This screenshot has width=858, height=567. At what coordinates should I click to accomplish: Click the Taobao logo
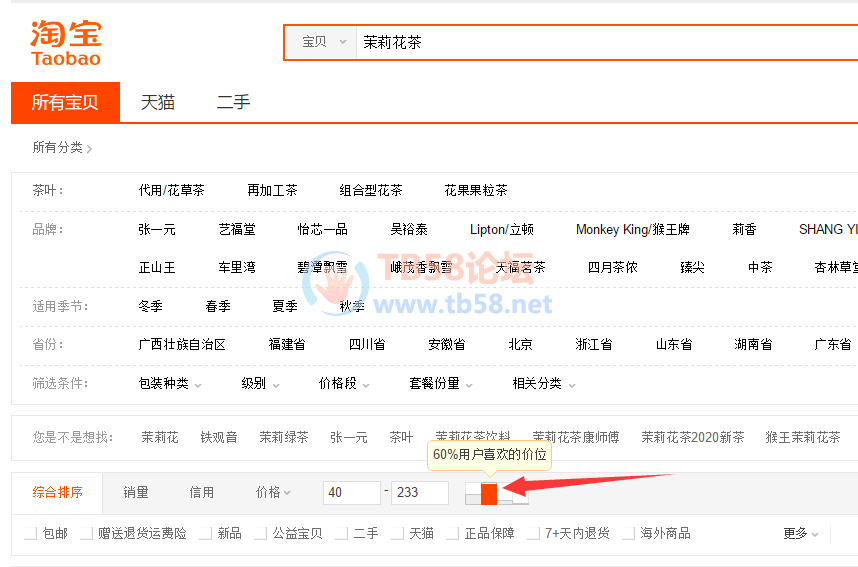tap(66, 43)
